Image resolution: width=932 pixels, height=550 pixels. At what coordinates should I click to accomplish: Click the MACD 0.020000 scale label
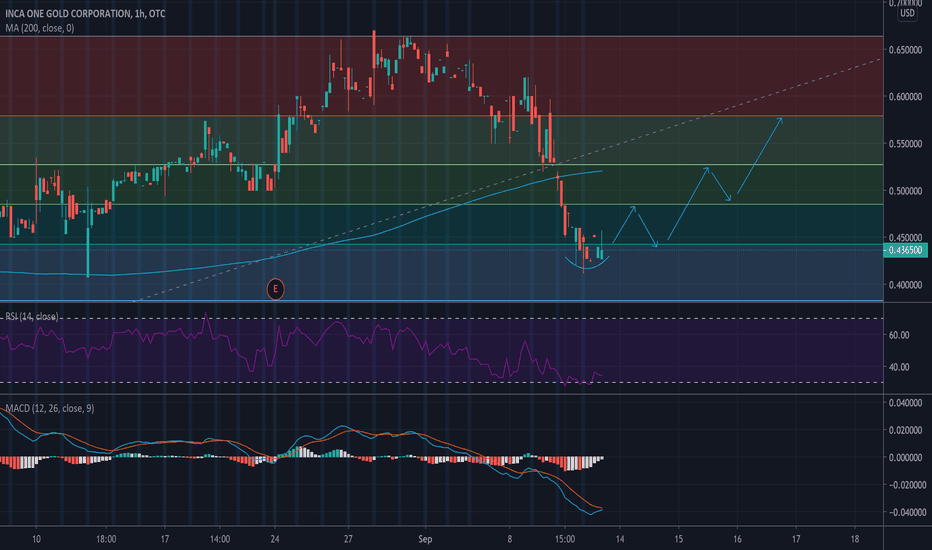tap(905, 430)
